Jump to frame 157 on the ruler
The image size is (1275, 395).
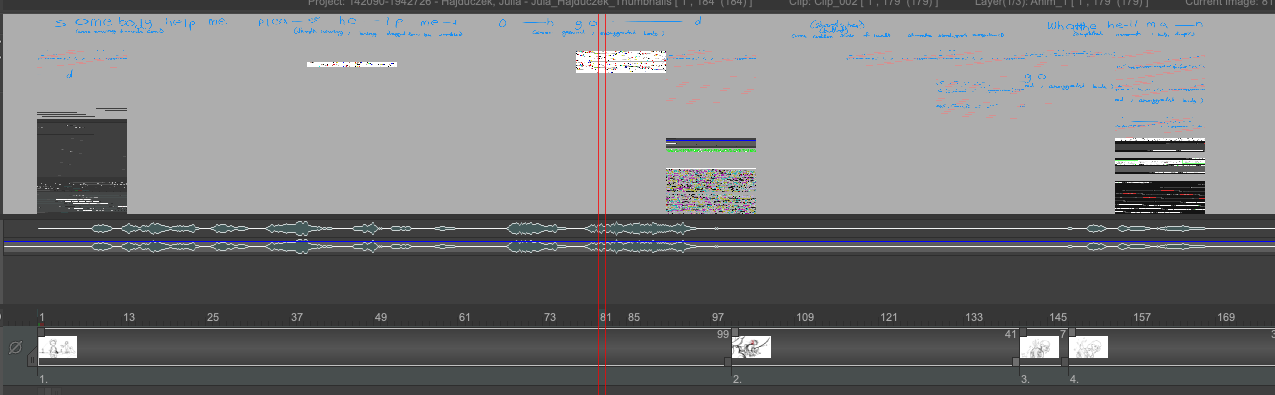(x=1142, y=317)
